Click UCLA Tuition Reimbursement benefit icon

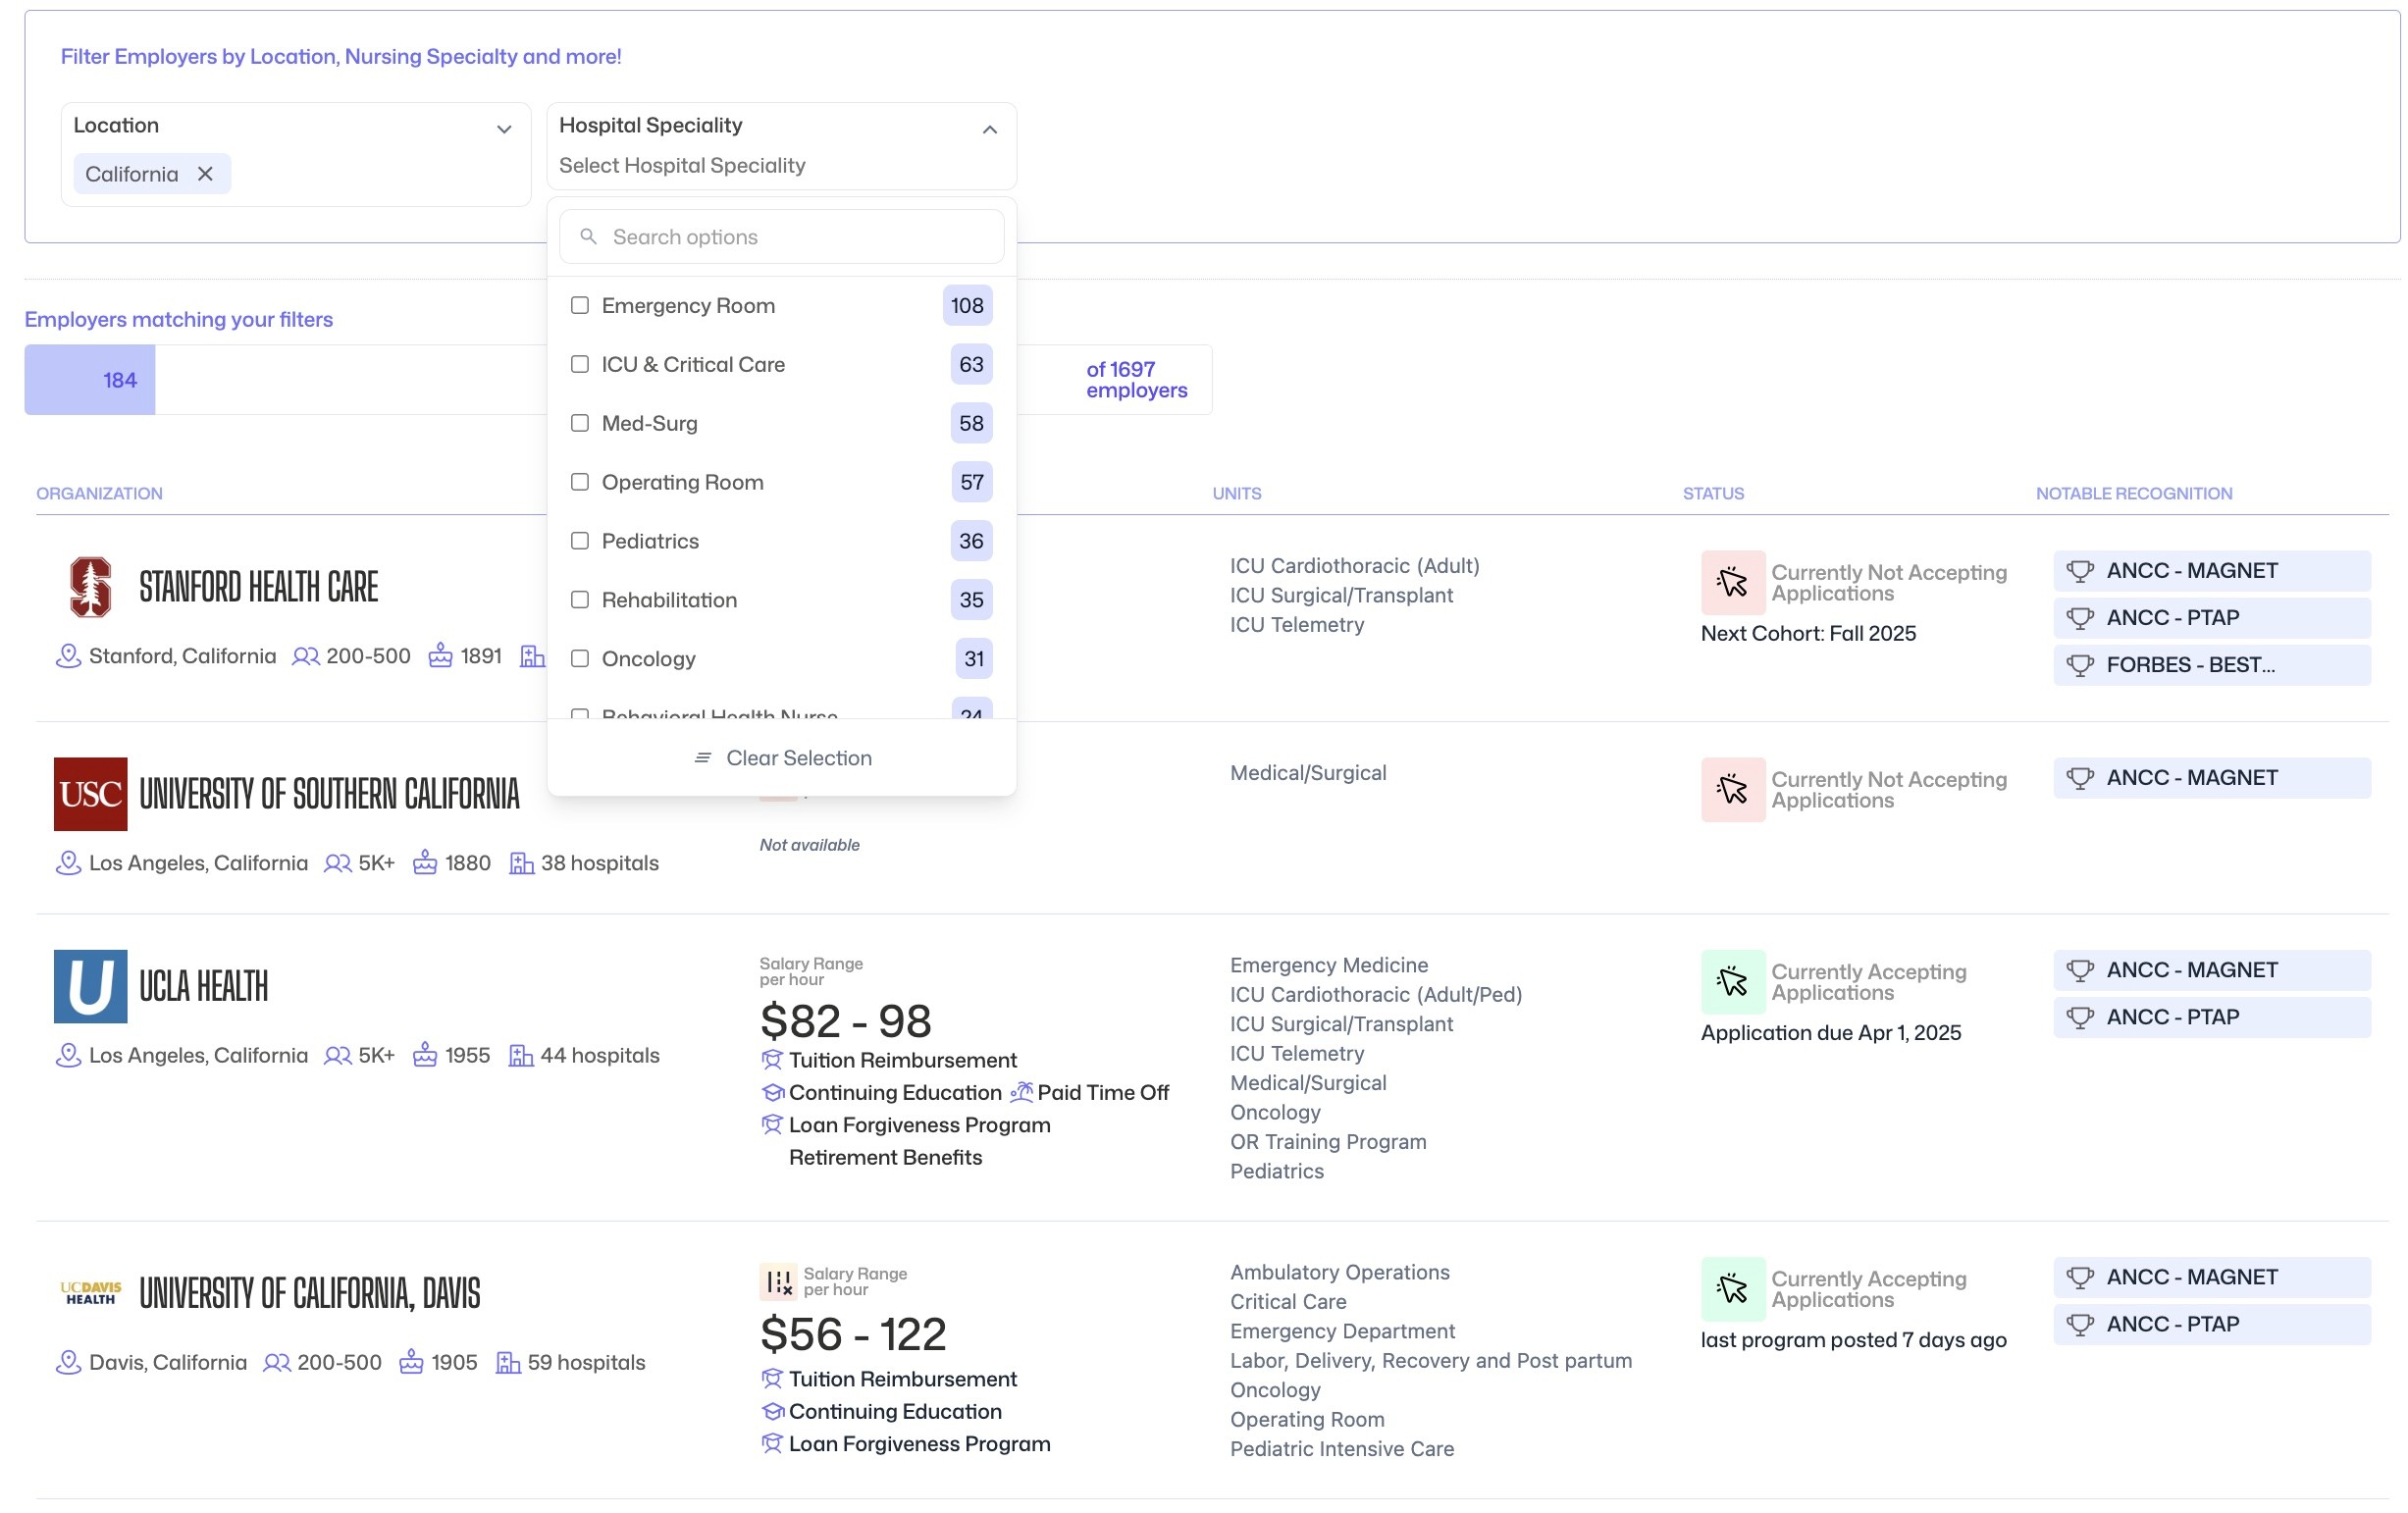click(x=772, y=1060)
